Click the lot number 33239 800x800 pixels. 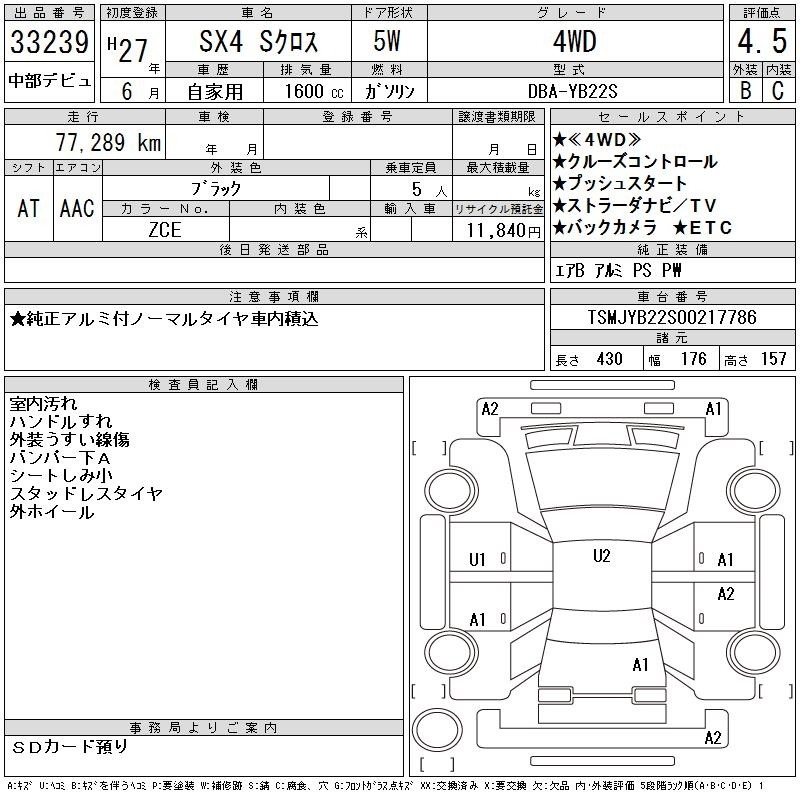(x=49, y=41)
